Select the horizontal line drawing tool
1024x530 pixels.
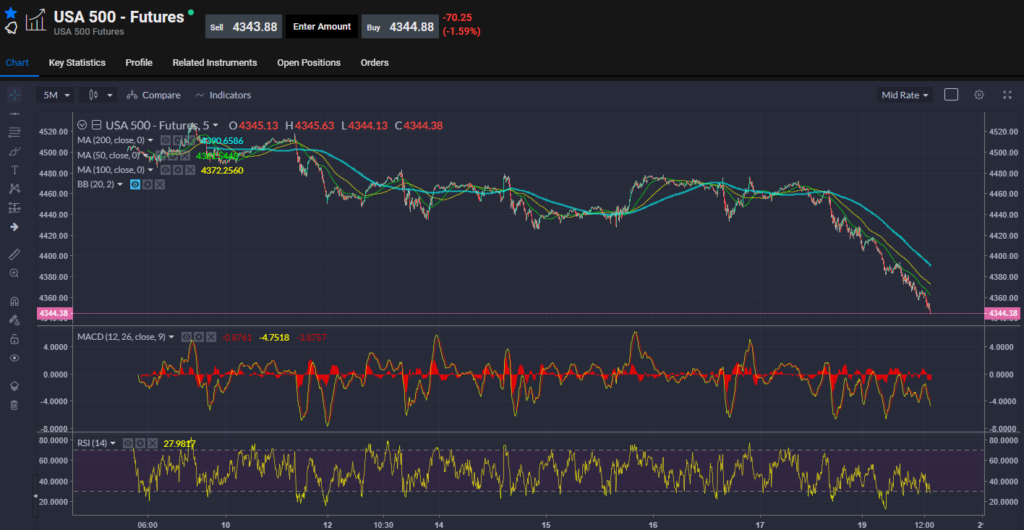14,114
